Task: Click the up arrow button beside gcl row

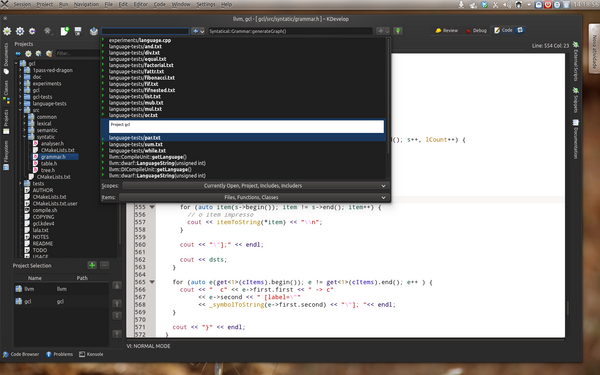Action: point(117,303)
